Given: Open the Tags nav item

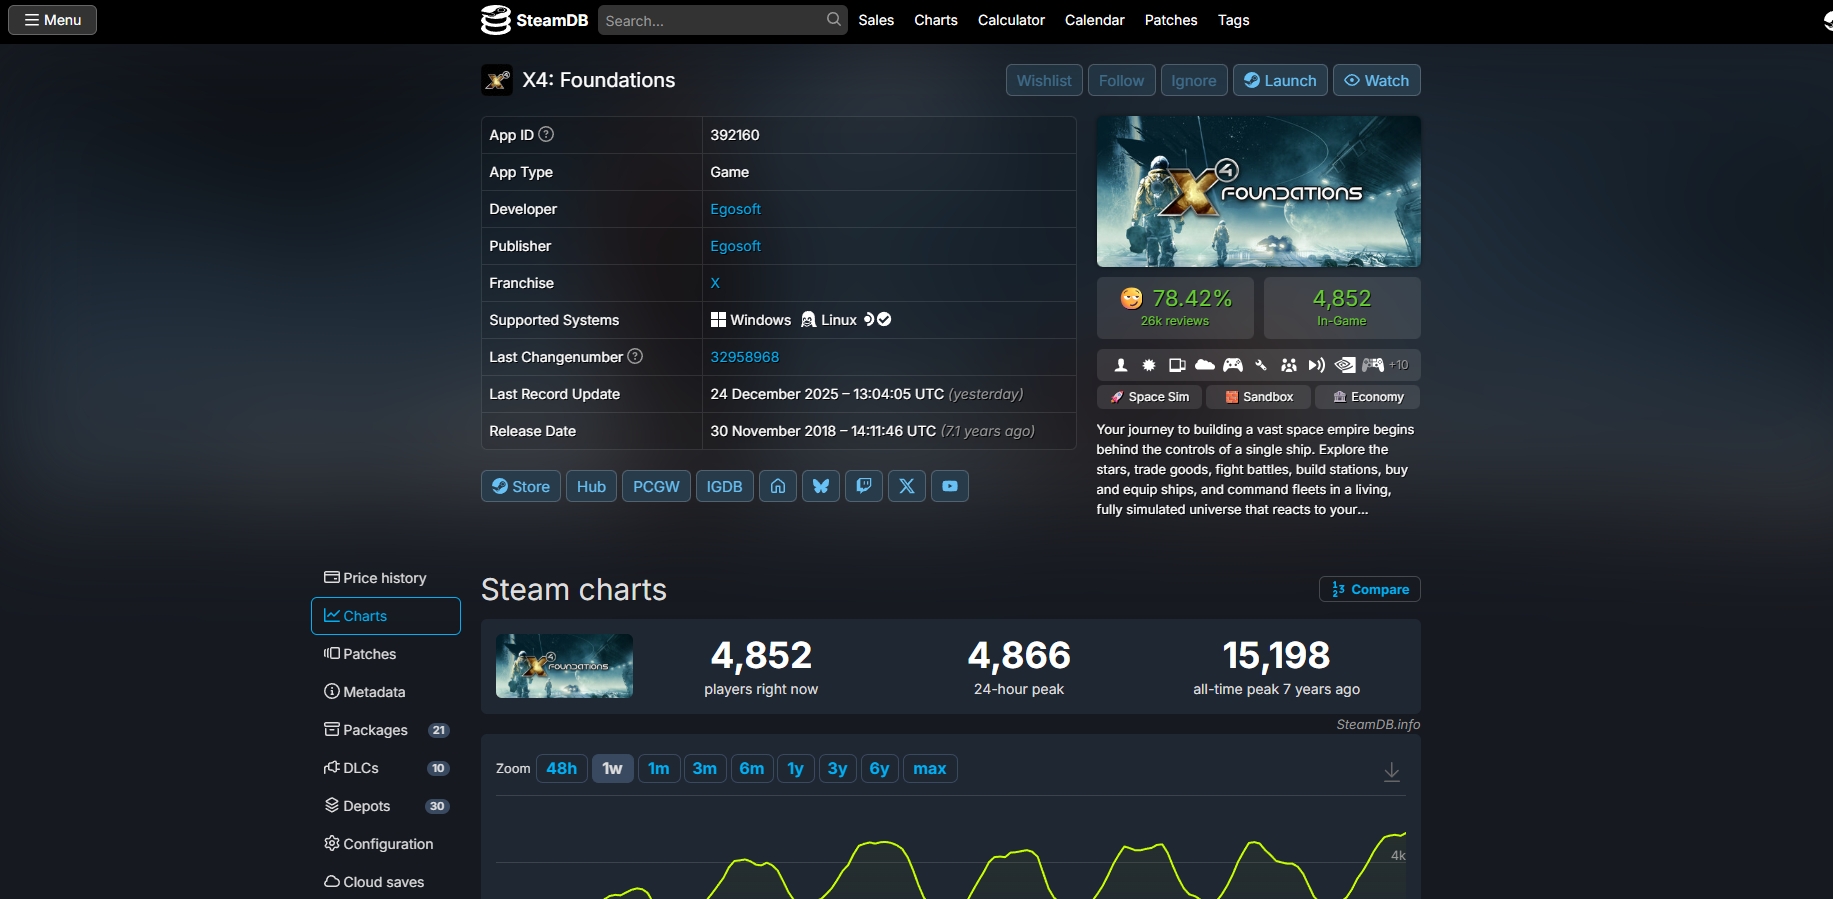Looking at the screenshot, I should click(x=1234, y=20).
